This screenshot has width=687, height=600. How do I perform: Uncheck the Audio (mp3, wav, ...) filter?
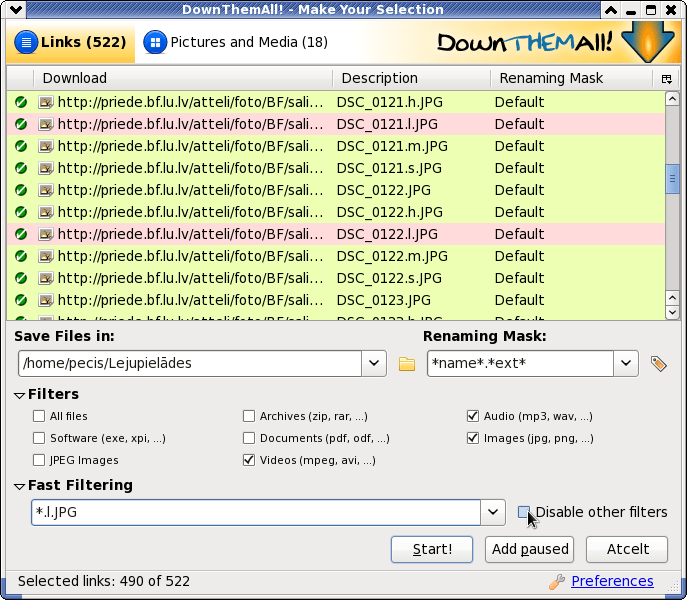pos(473,416)
